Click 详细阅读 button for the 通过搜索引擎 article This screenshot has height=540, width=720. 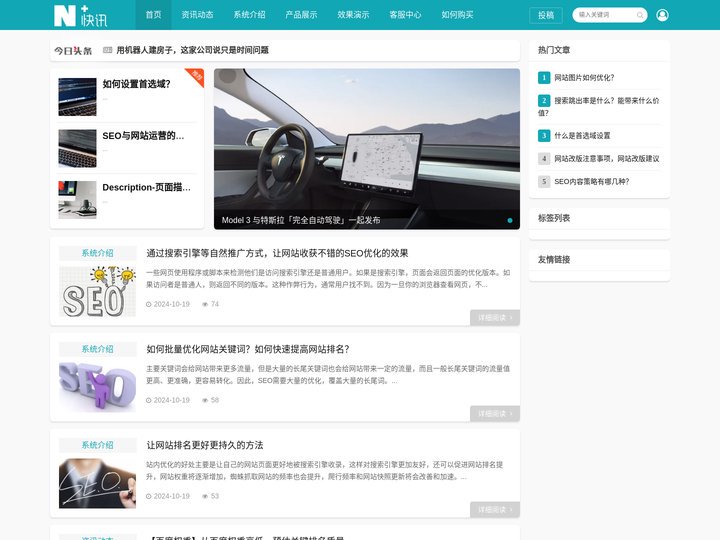pos(495,318)
